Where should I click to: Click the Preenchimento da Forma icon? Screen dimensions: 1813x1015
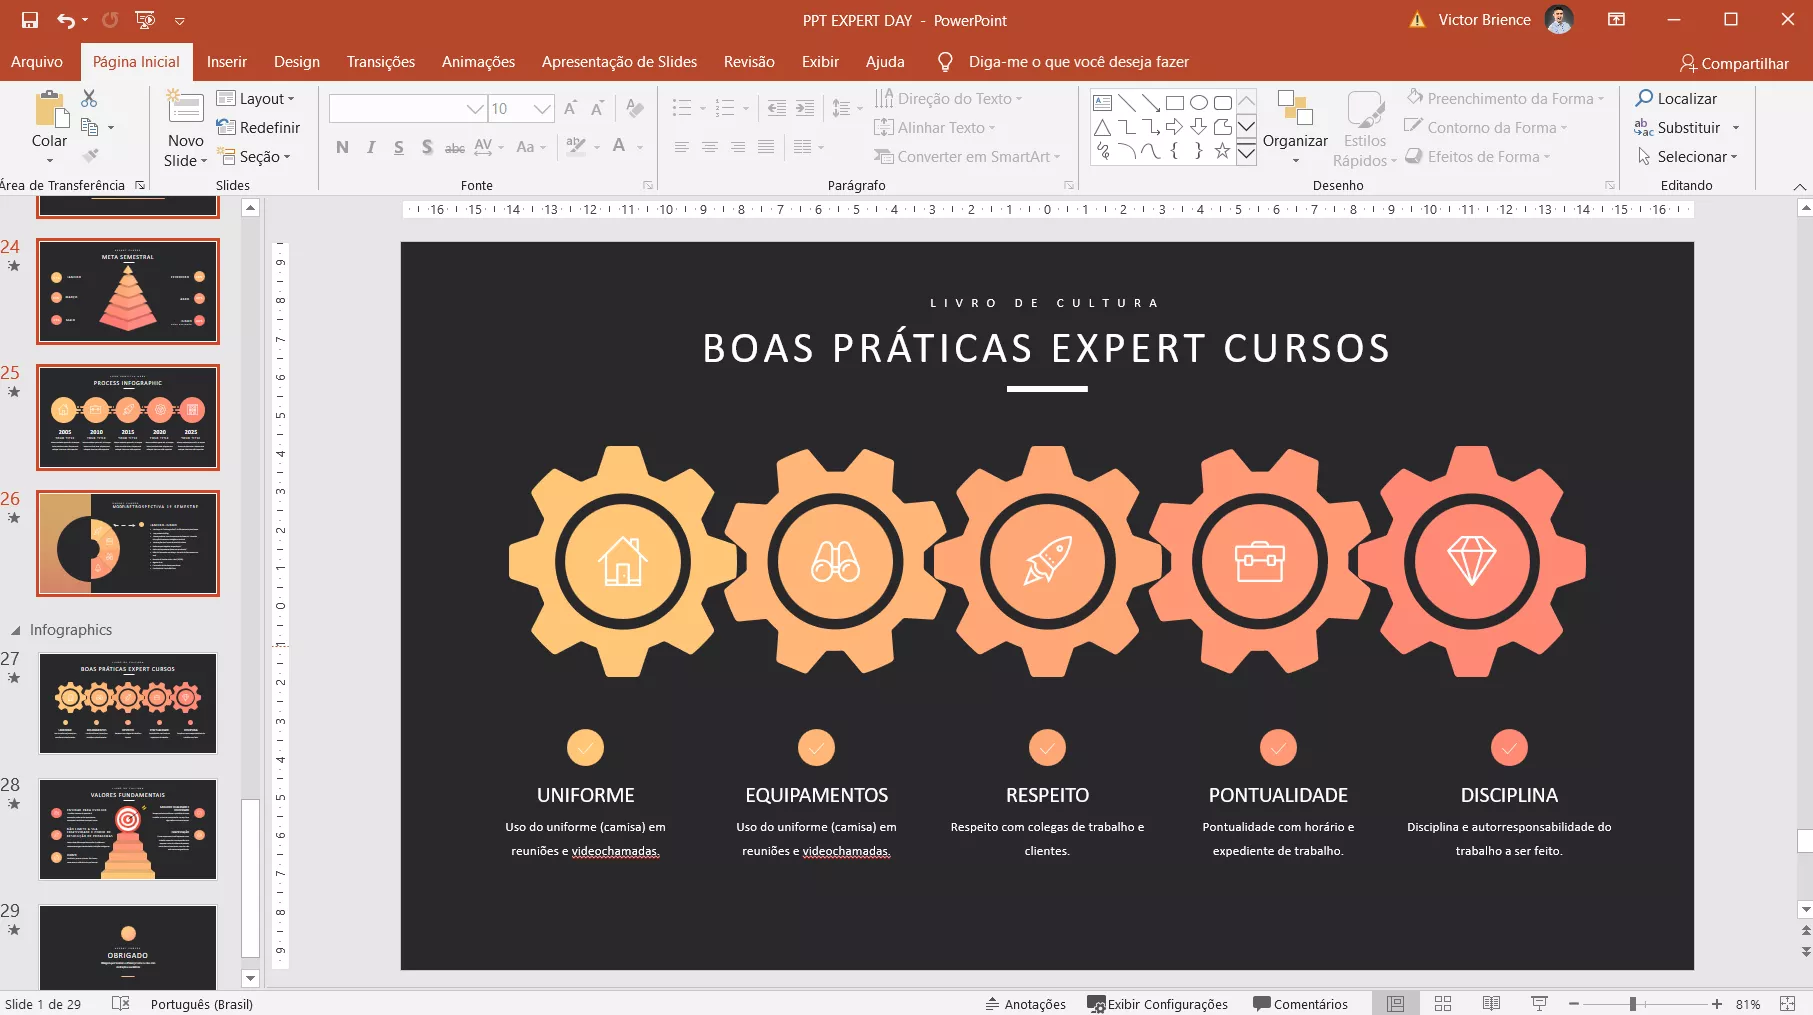click(1416, 98)
